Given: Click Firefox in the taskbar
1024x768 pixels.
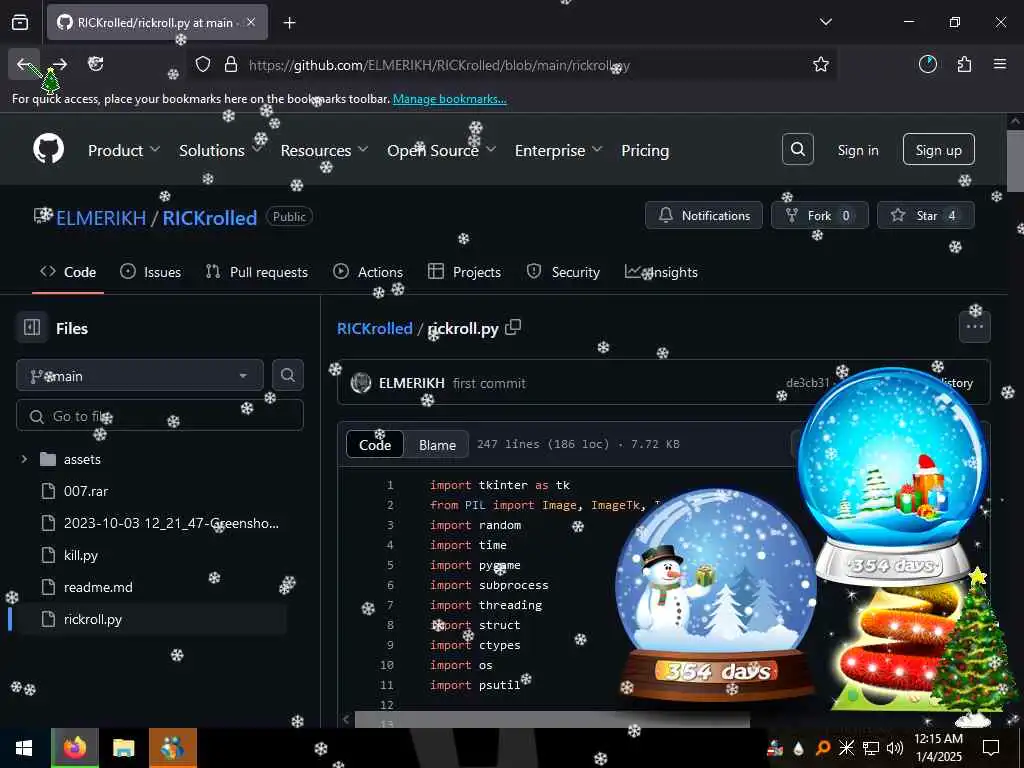Looking at the screenshot, I should (x=75, y=748).
